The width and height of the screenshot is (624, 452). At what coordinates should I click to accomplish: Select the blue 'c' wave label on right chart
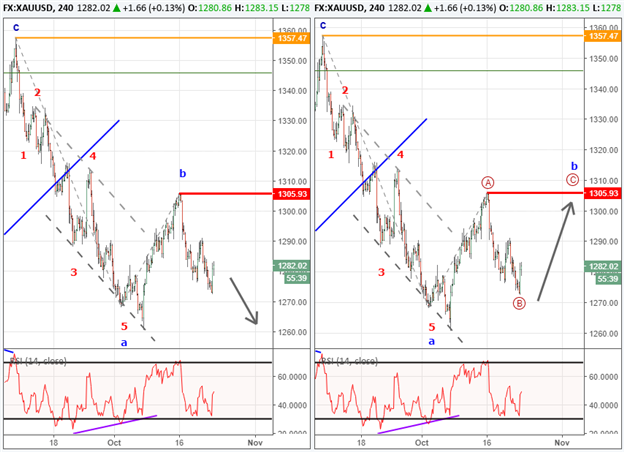pyautogui.click(x=323, y=25)
